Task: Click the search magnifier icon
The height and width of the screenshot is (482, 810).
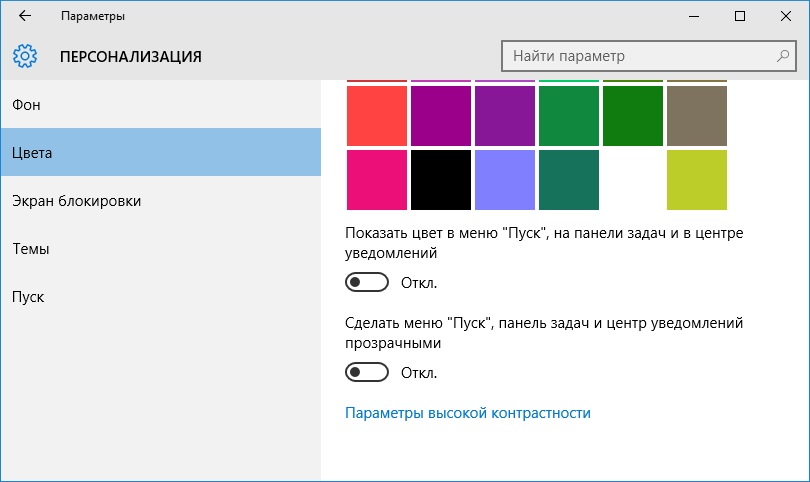Action: tap(783, 56)
